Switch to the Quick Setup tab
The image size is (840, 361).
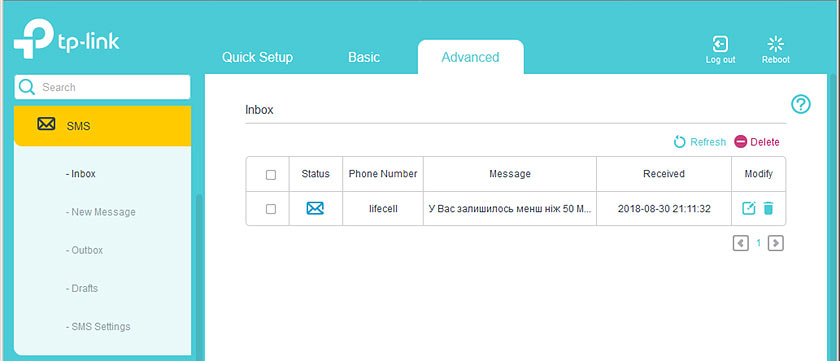click(258, 57)
